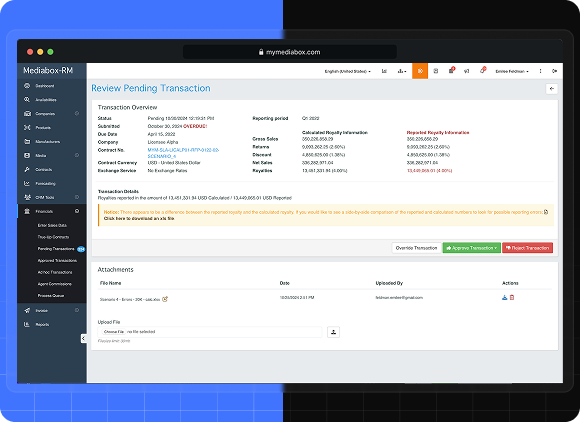Click the document icon at end of notice
580x422 pixels.
pyautogui.click(x=546, y=212)
